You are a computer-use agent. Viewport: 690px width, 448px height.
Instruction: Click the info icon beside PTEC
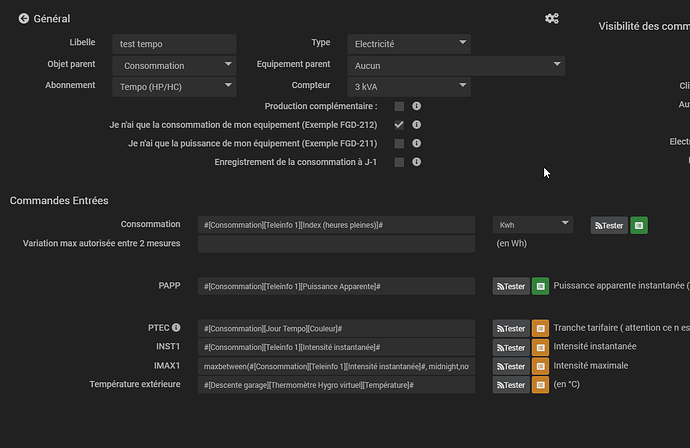(176, 327)
